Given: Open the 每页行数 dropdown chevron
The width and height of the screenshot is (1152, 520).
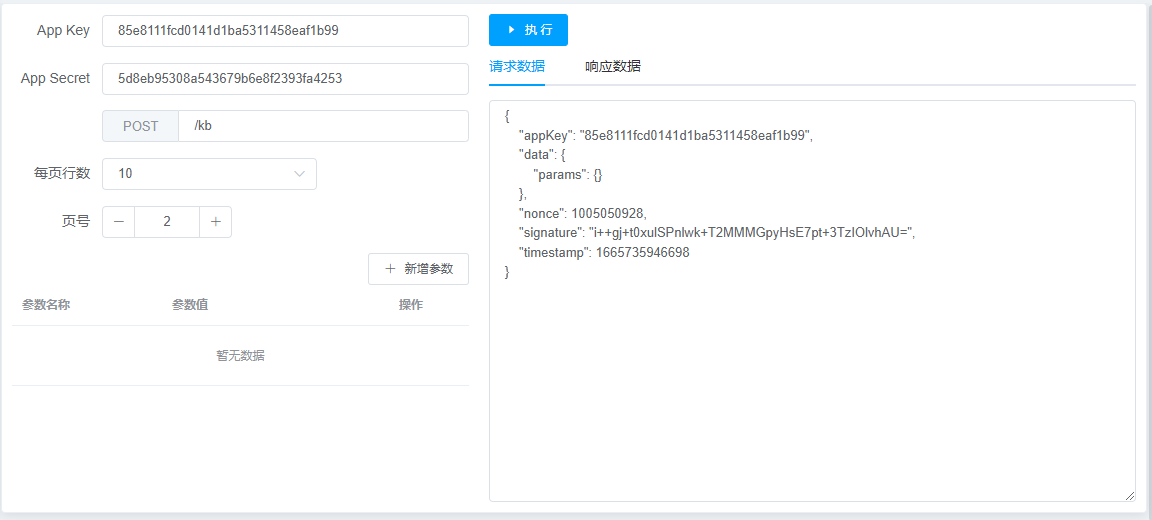Looking at the screenshot, I should pyautogui.click(x=299, y=174).
